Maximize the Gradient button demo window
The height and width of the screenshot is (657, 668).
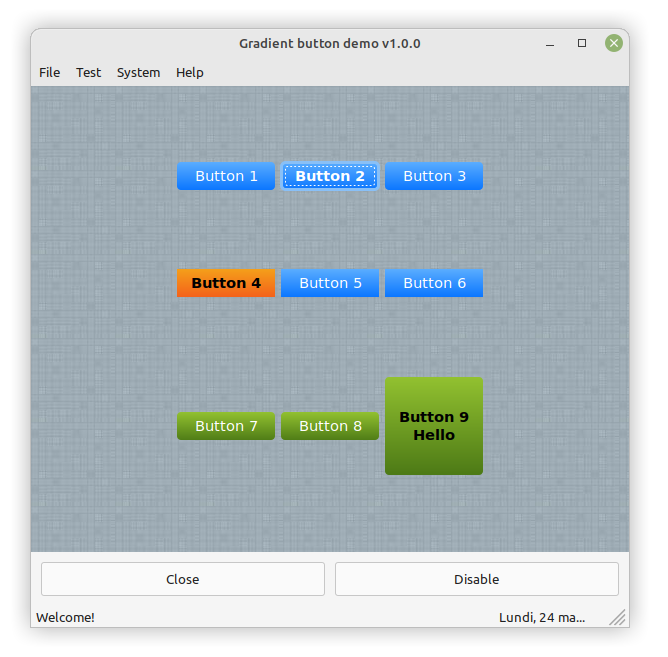tap(582, 44)
